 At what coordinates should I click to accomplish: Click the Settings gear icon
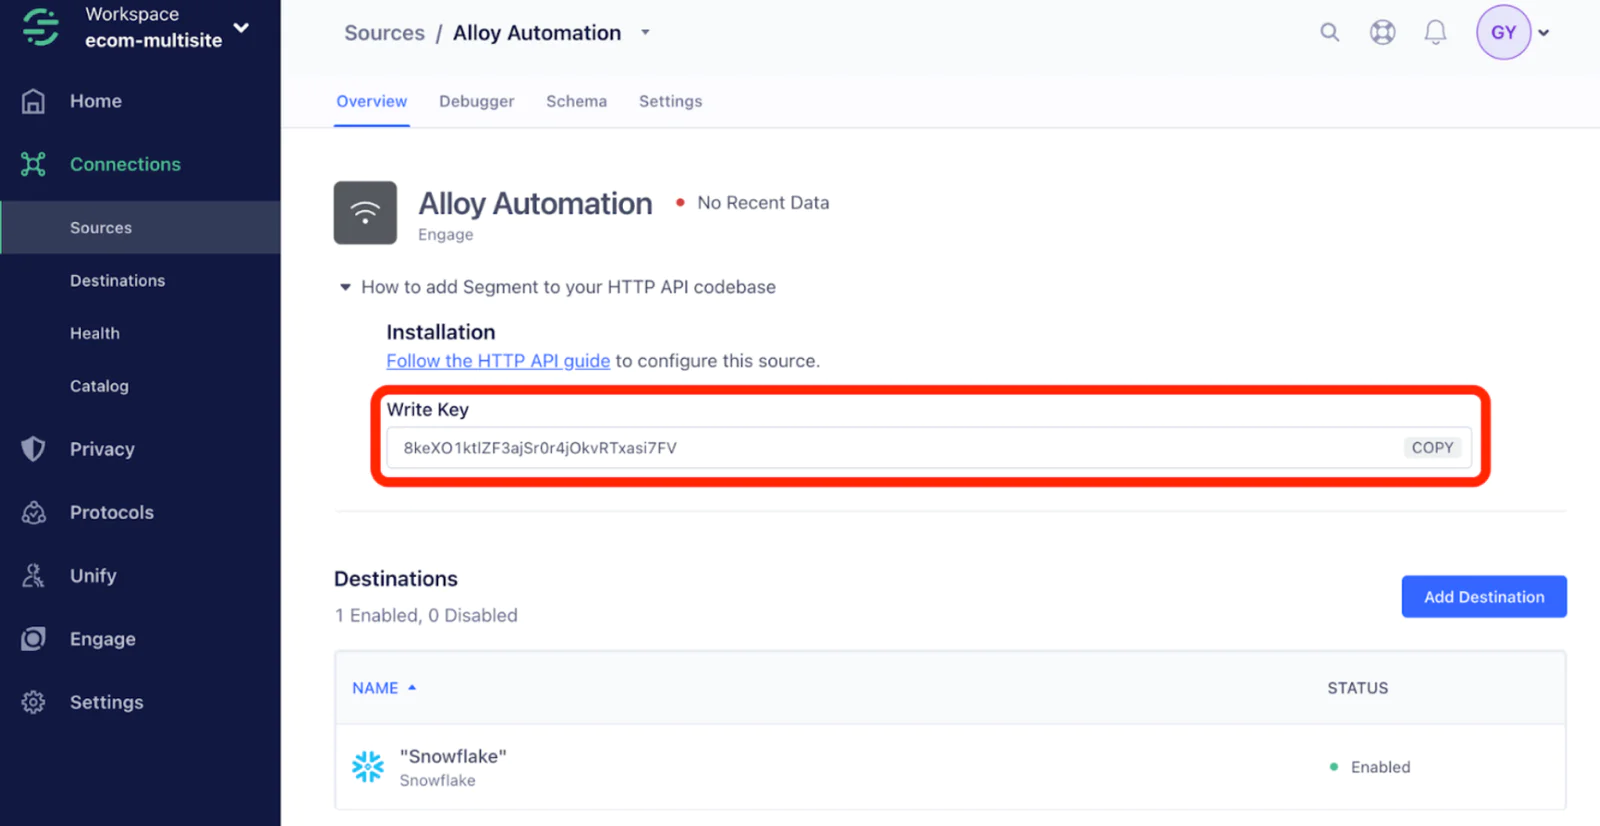[x=33, y=702]
